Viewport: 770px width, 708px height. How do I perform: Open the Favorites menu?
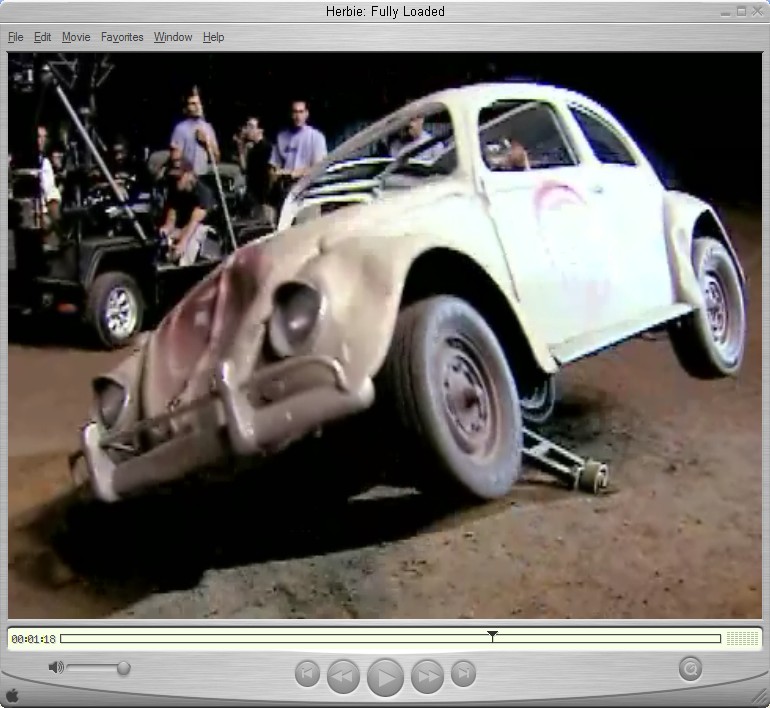(x=122, y=37)
